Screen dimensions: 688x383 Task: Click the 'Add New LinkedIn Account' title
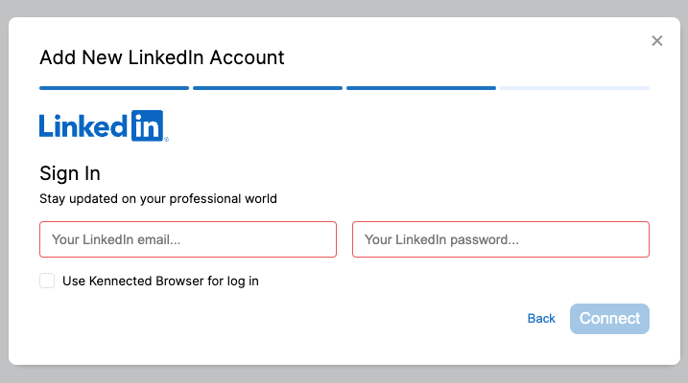point(162,57)
